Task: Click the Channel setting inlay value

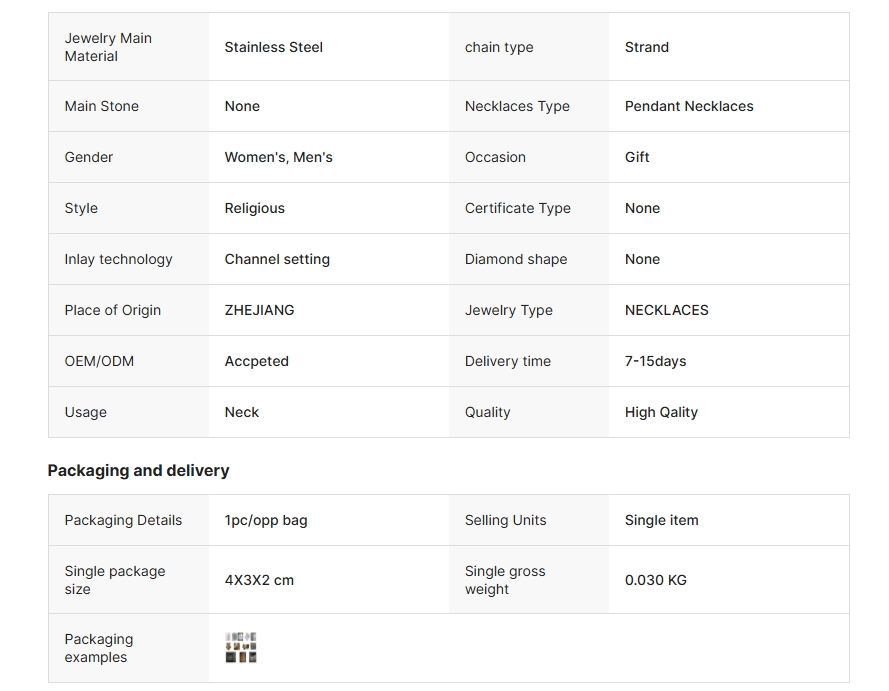Action: click(277, 259)
